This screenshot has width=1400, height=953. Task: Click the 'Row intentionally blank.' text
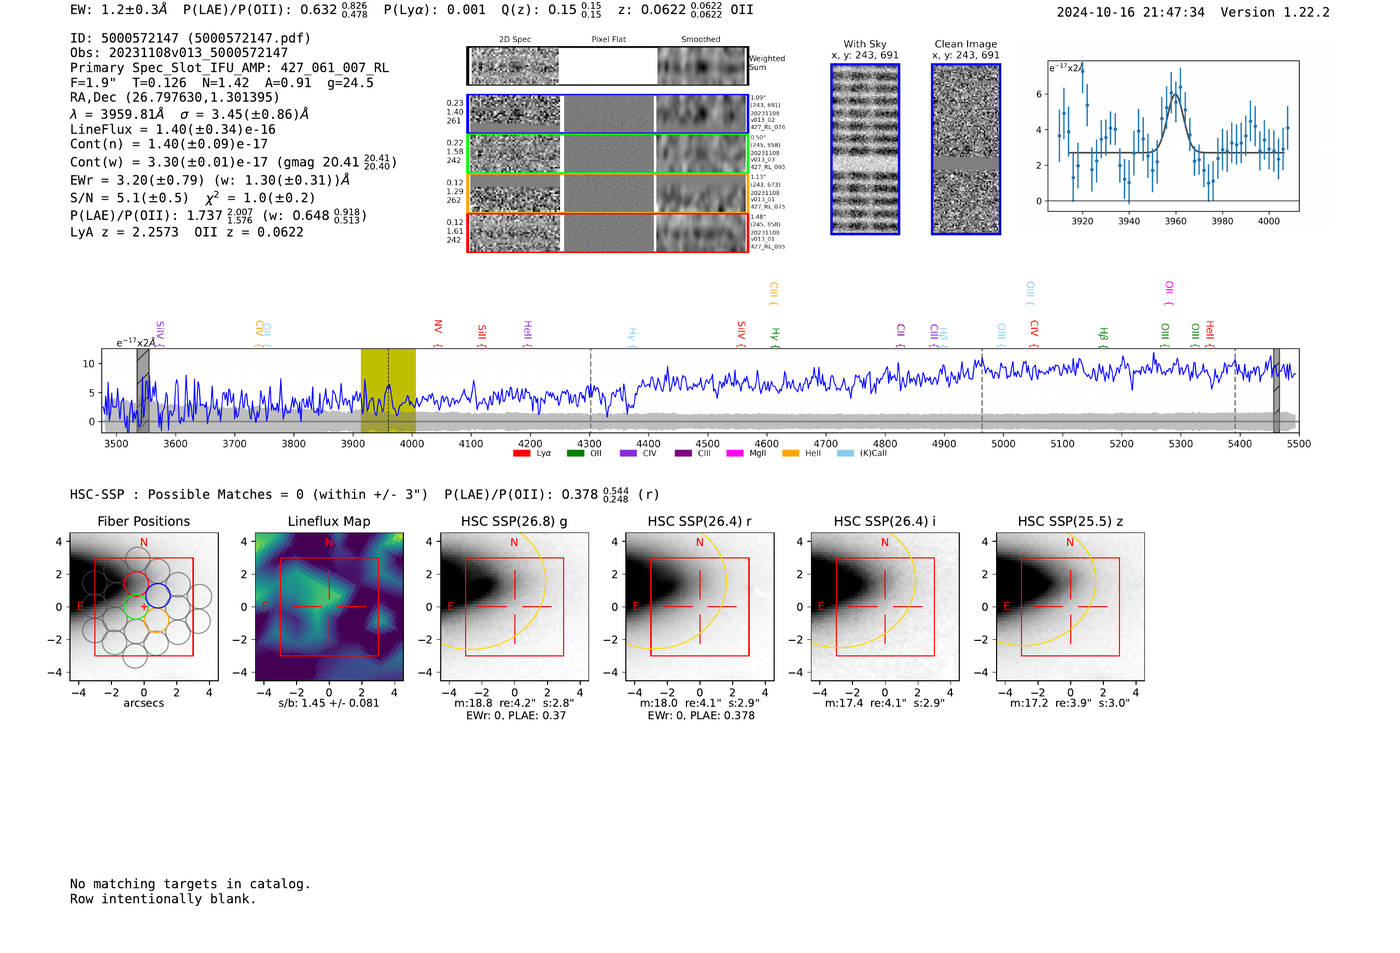coord(163,899)
